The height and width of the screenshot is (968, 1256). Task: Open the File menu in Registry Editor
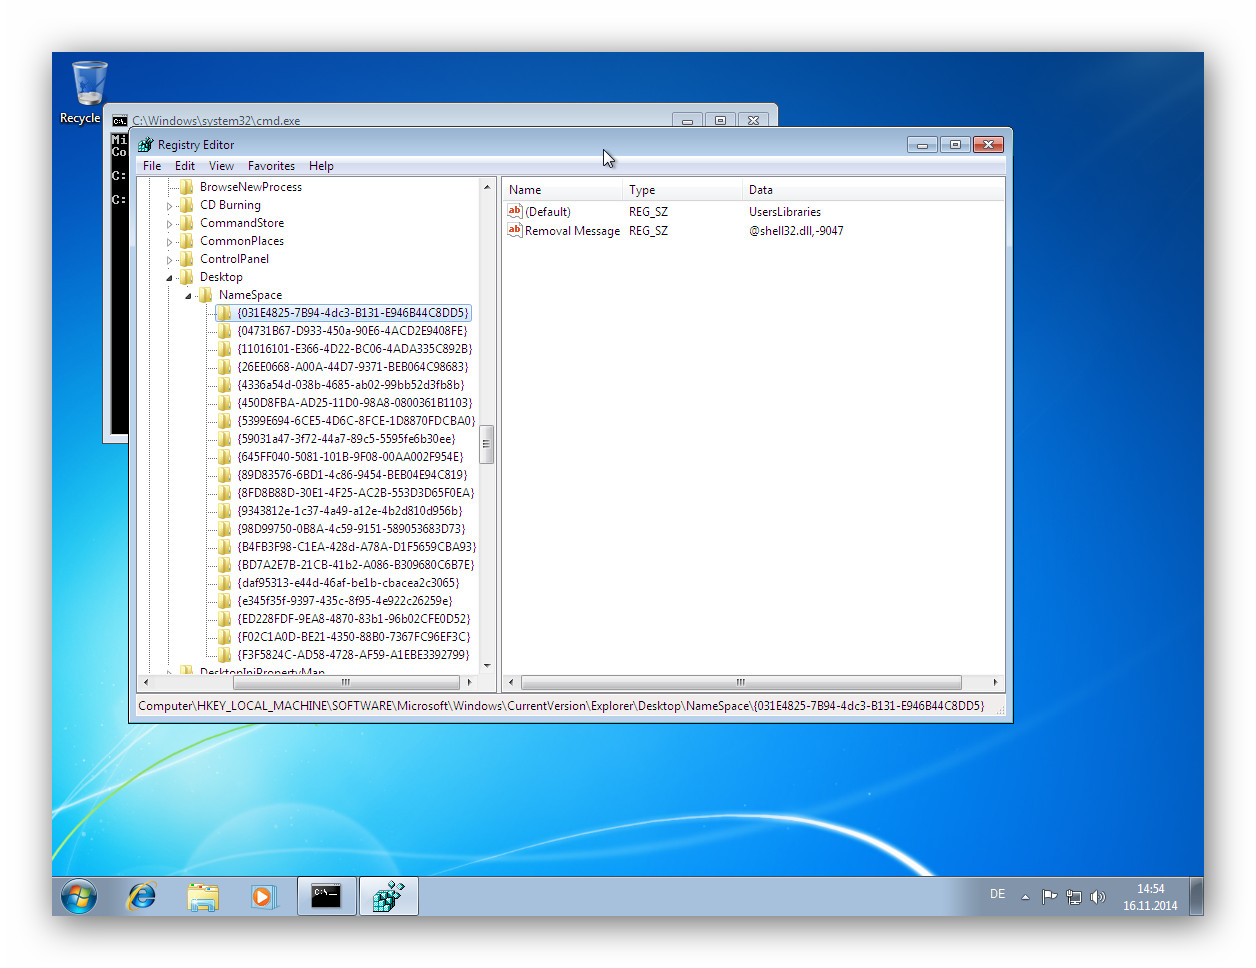[x=152, y=166]
